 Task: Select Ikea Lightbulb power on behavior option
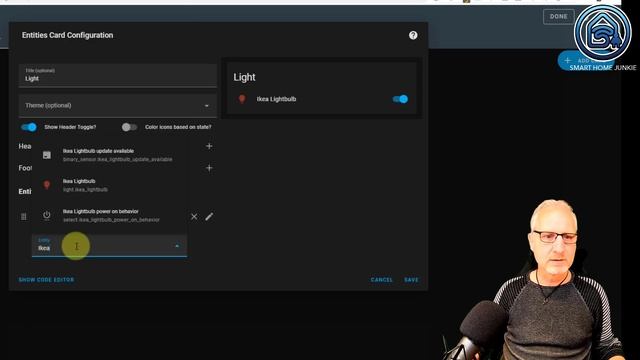coord(109,216)
